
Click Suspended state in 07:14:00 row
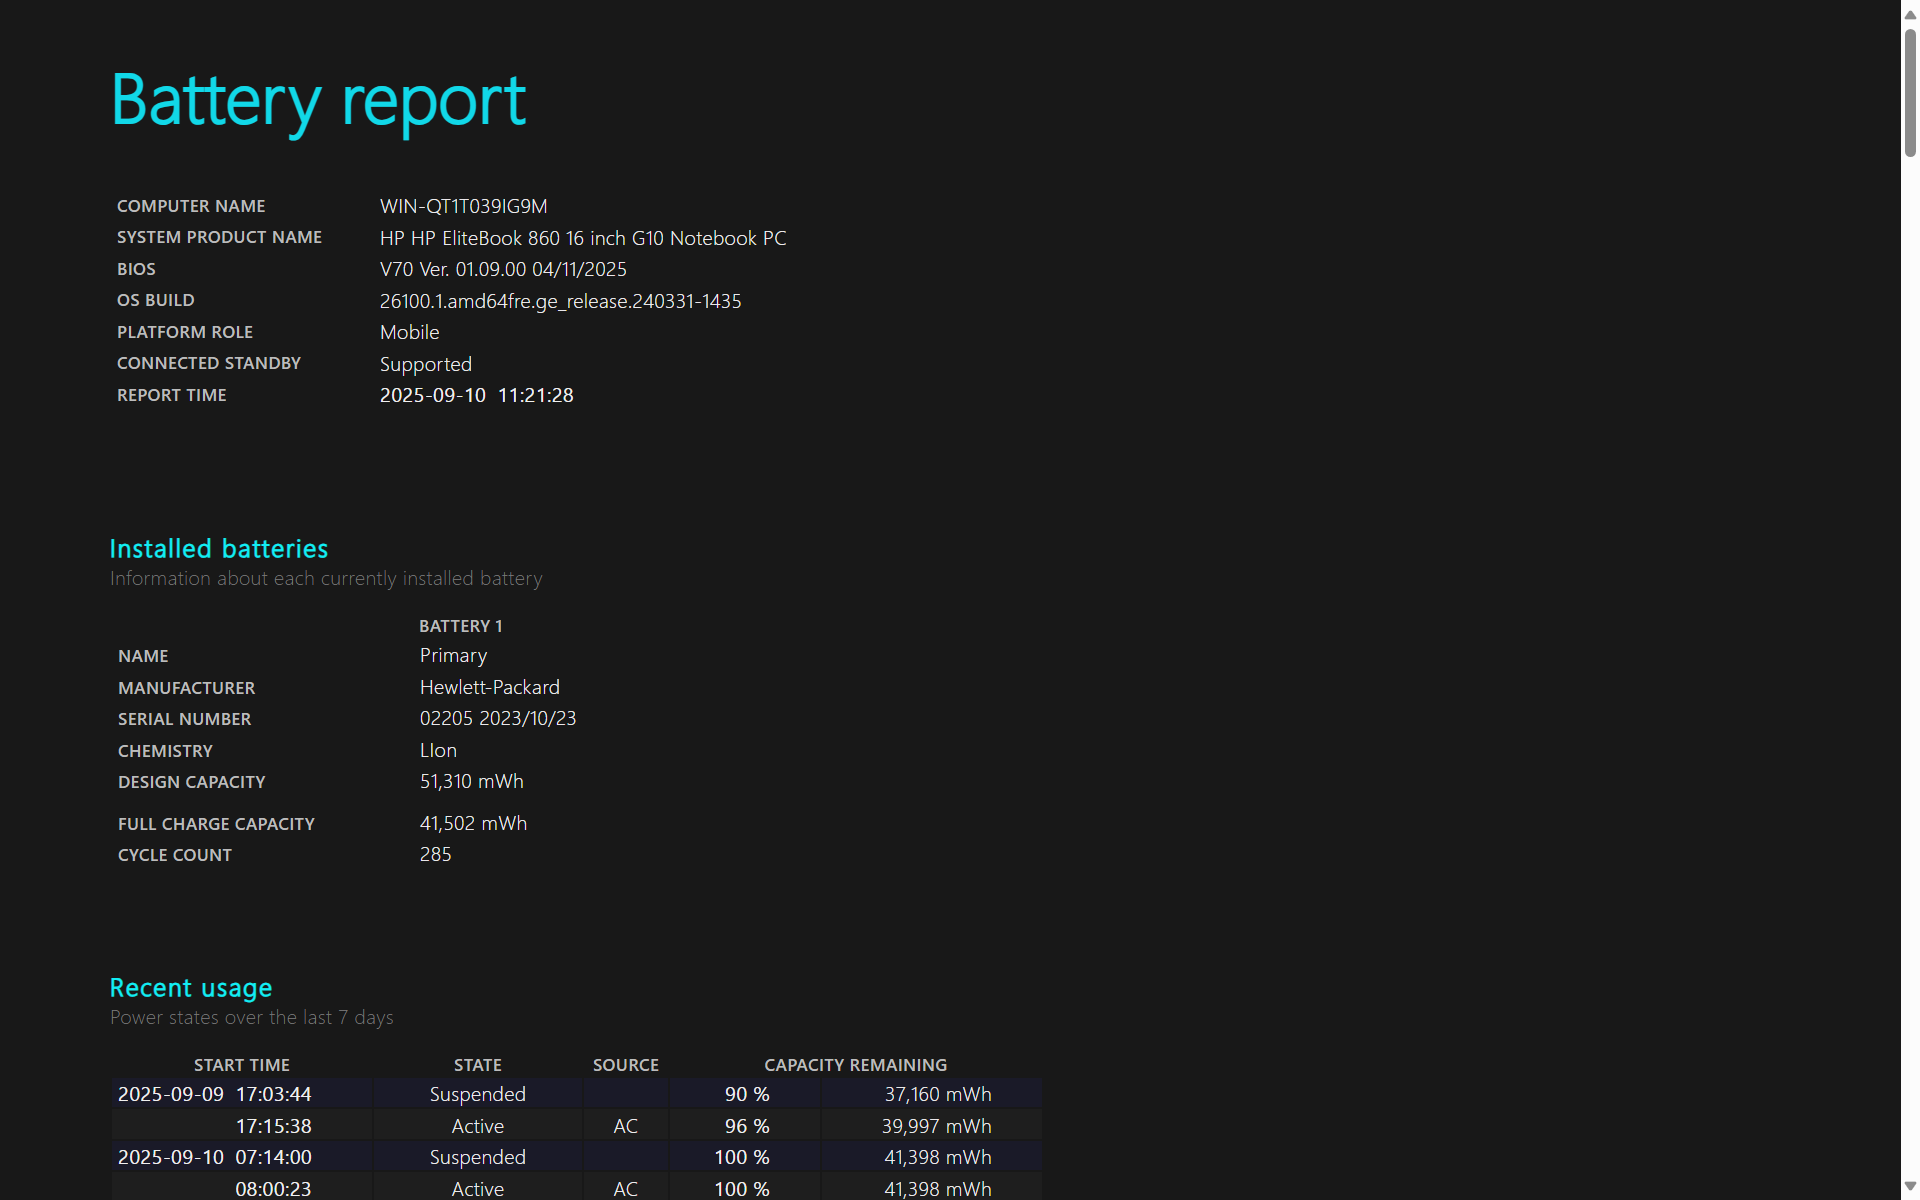click(477, 1157)
